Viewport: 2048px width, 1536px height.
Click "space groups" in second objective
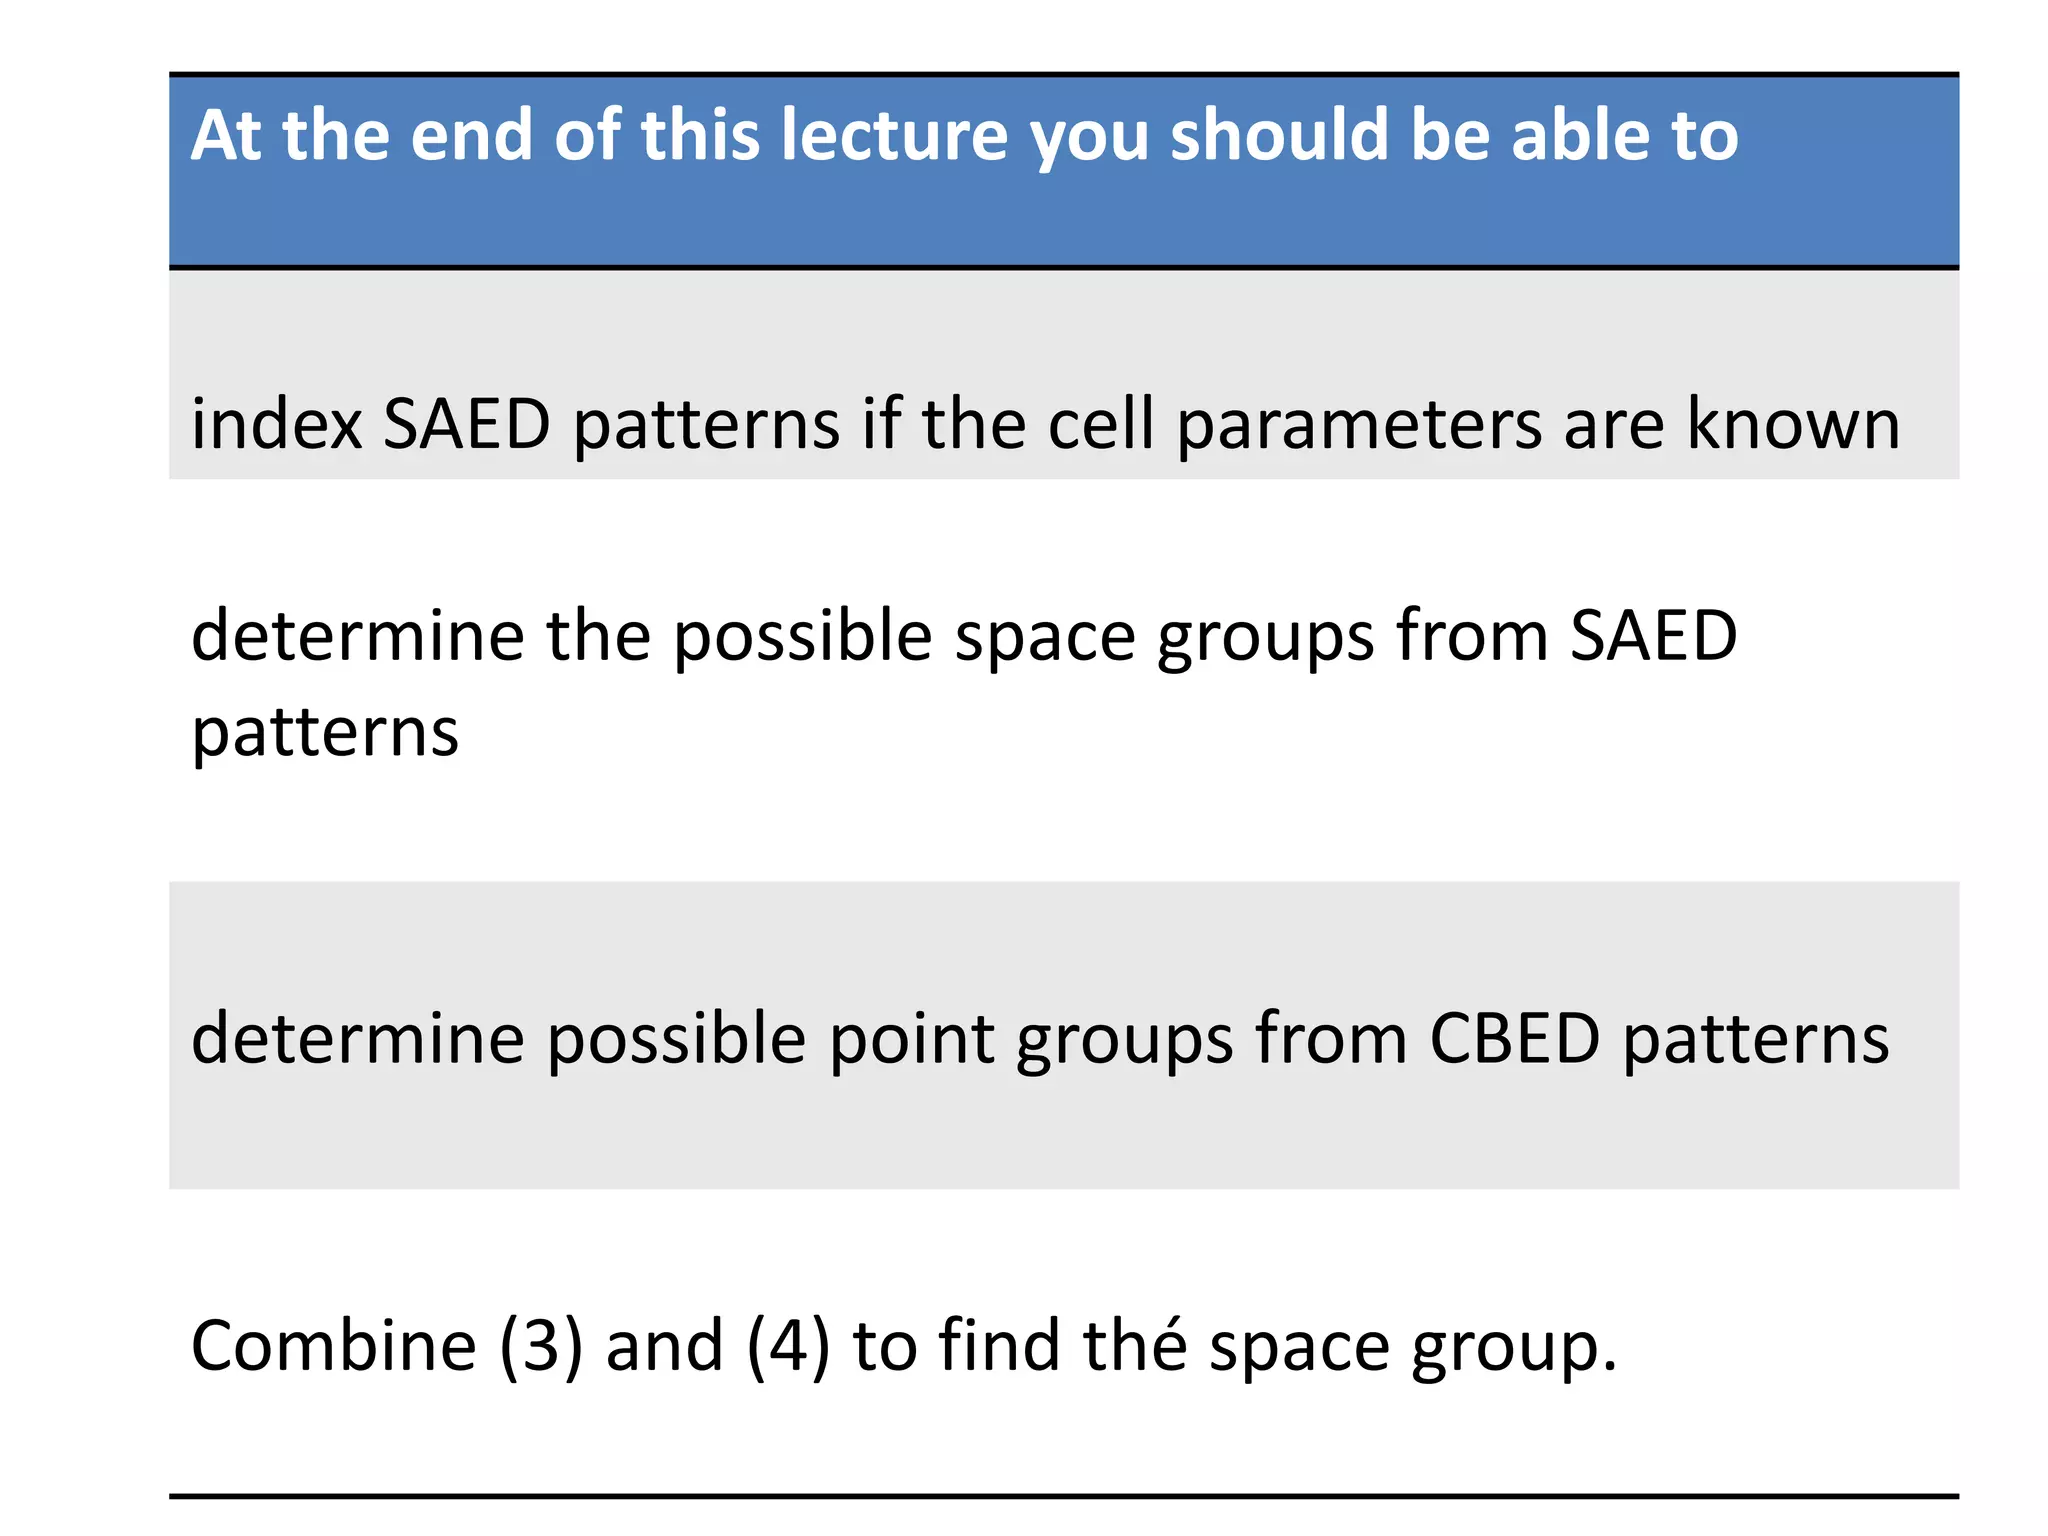click(x=1163, y=636)
